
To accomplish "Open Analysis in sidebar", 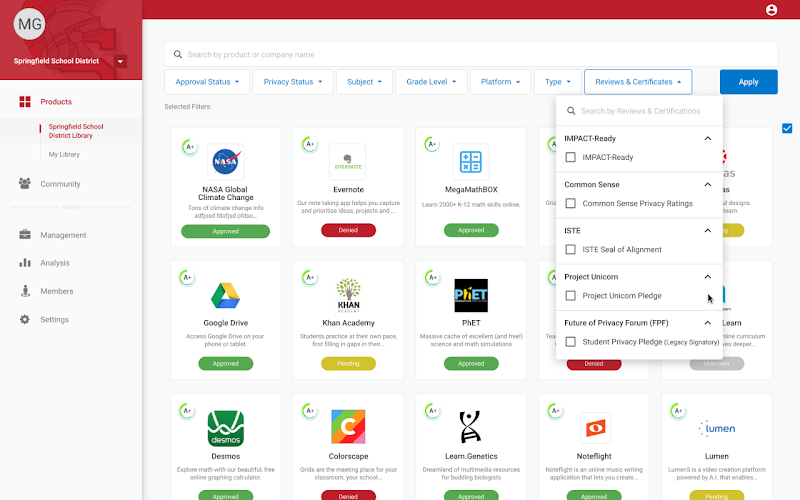I will point(55,263).
